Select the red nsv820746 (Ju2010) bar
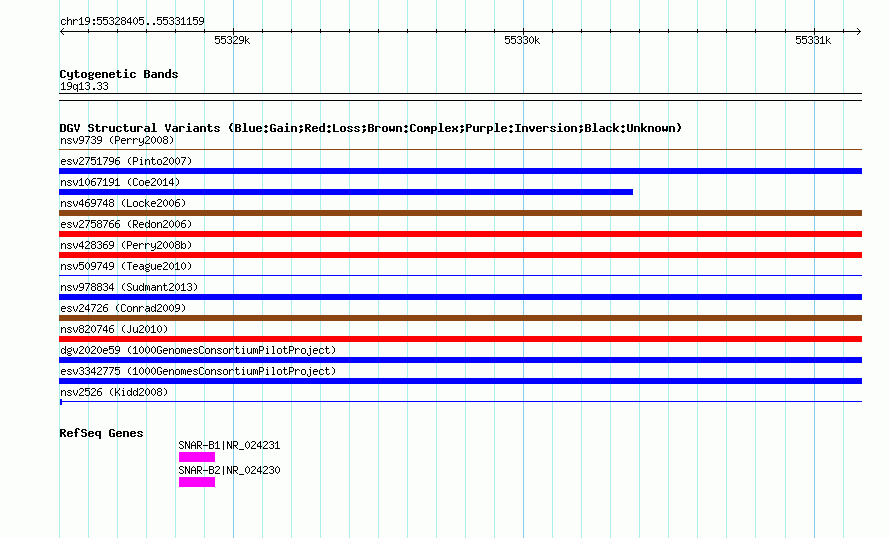Viewport: 890px width, 538px height. [460, 339]
